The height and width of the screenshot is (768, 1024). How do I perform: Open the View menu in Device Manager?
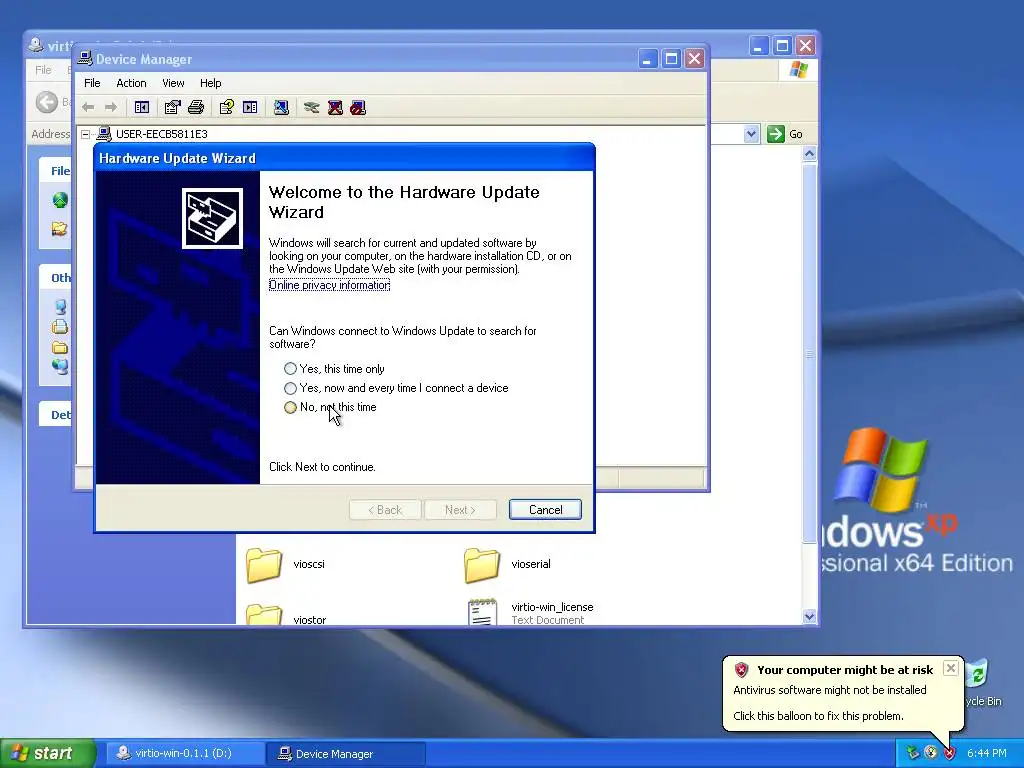173,83
